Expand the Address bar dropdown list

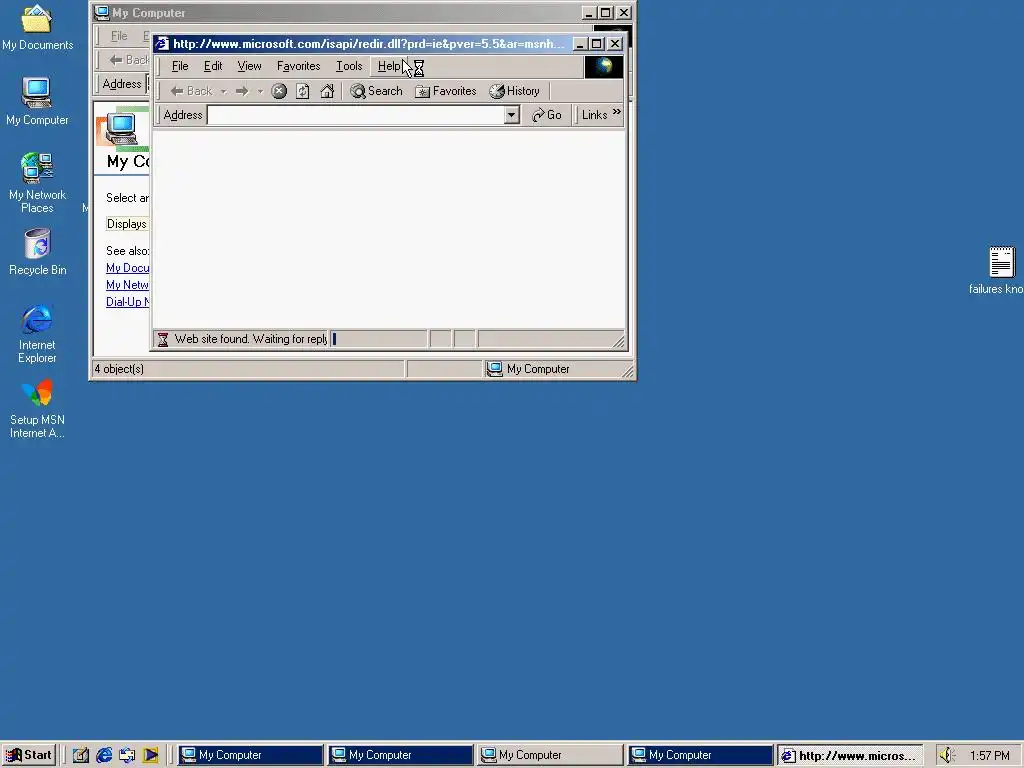(511, 116)
